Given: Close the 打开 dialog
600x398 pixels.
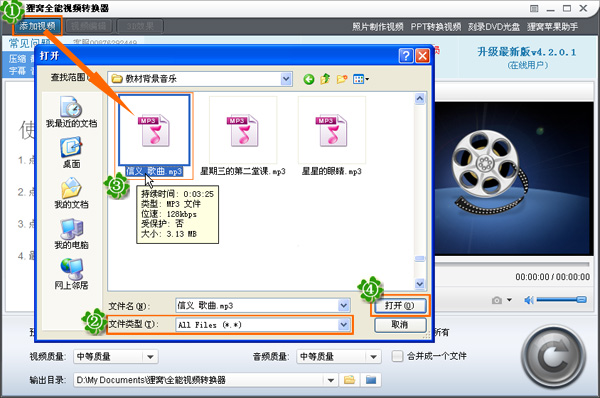Looking at the screenshot, I should point(422,56).
